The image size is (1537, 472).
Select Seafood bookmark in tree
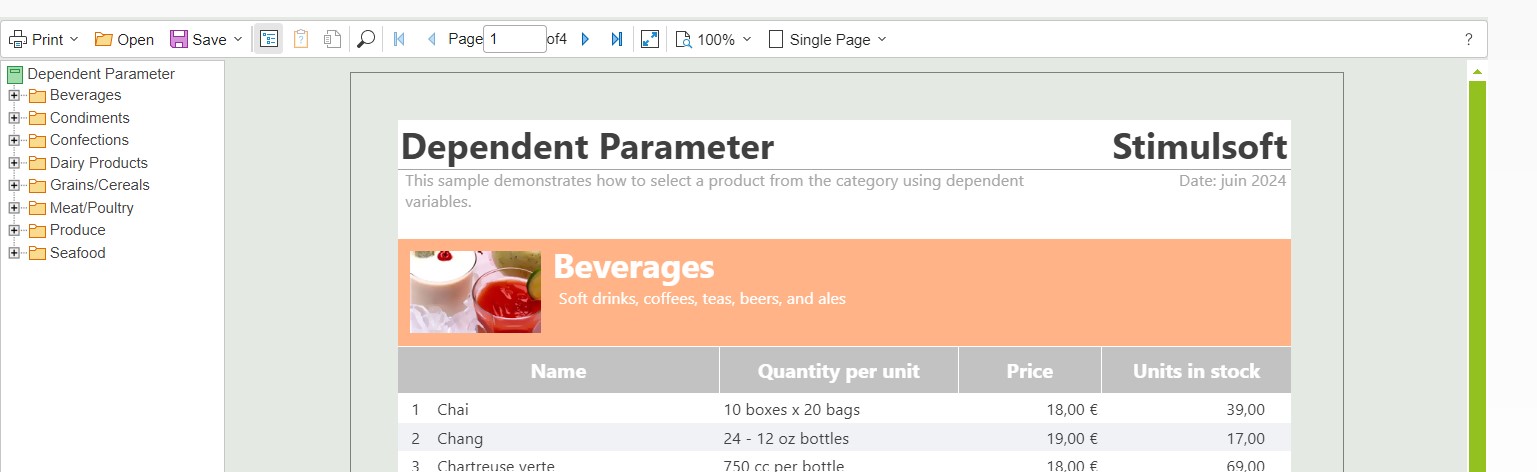pos(77,253)
